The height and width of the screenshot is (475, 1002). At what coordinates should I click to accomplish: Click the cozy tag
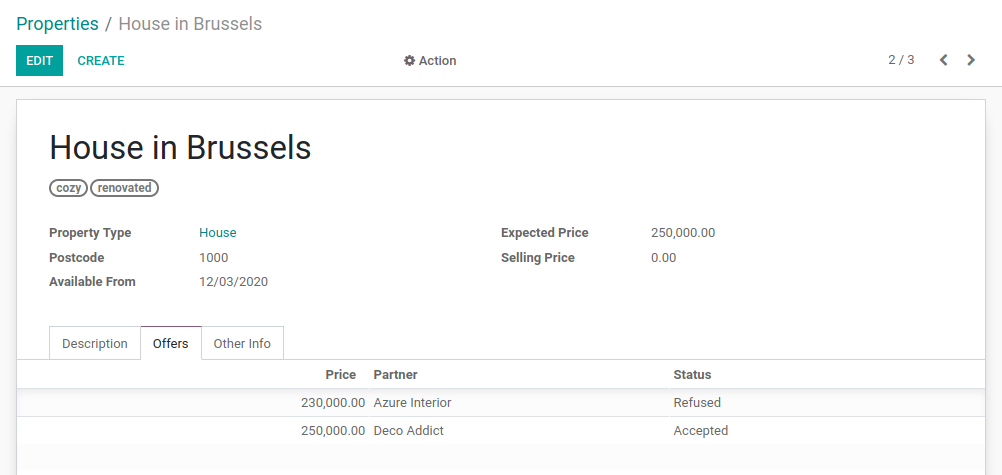(x=69, y=188)
